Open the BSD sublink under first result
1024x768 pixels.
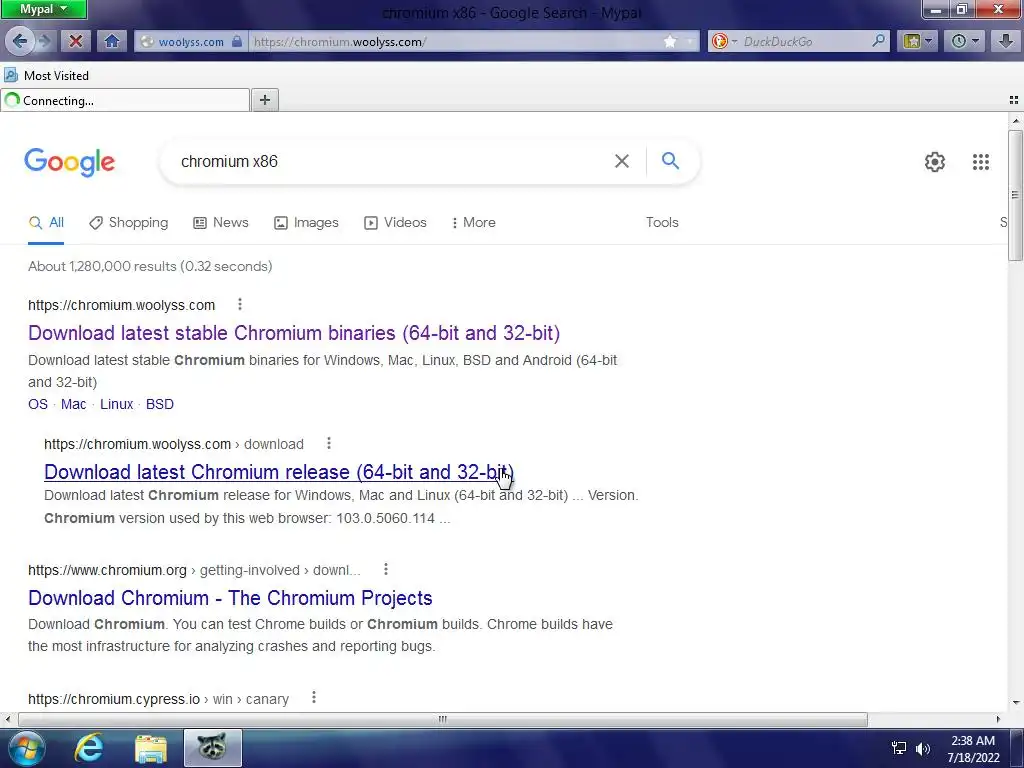(x=159, y=404)
